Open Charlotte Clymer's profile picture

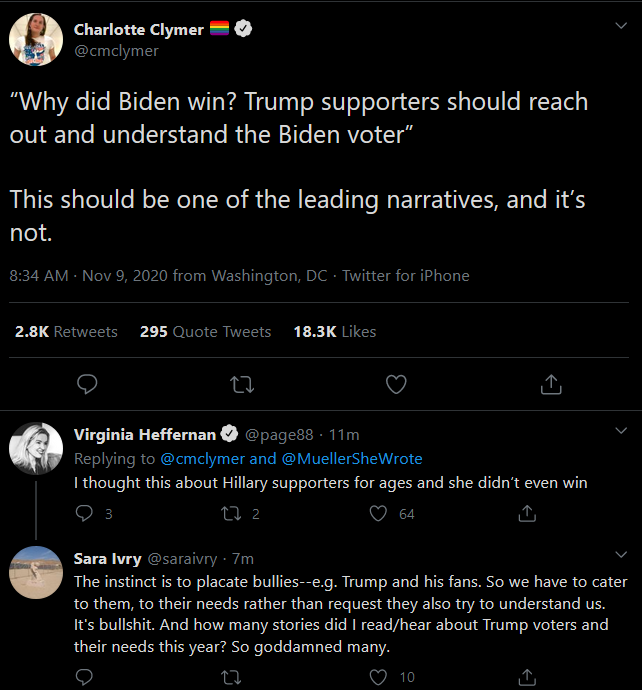(x=36, y=40)
